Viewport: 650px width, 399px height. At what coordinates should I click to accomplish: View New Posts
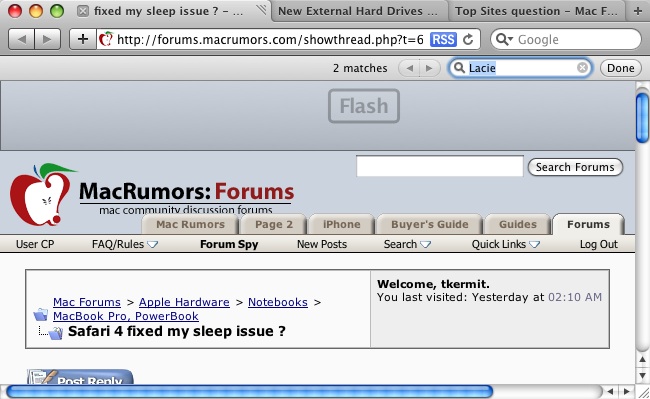(x=322, y=244)
